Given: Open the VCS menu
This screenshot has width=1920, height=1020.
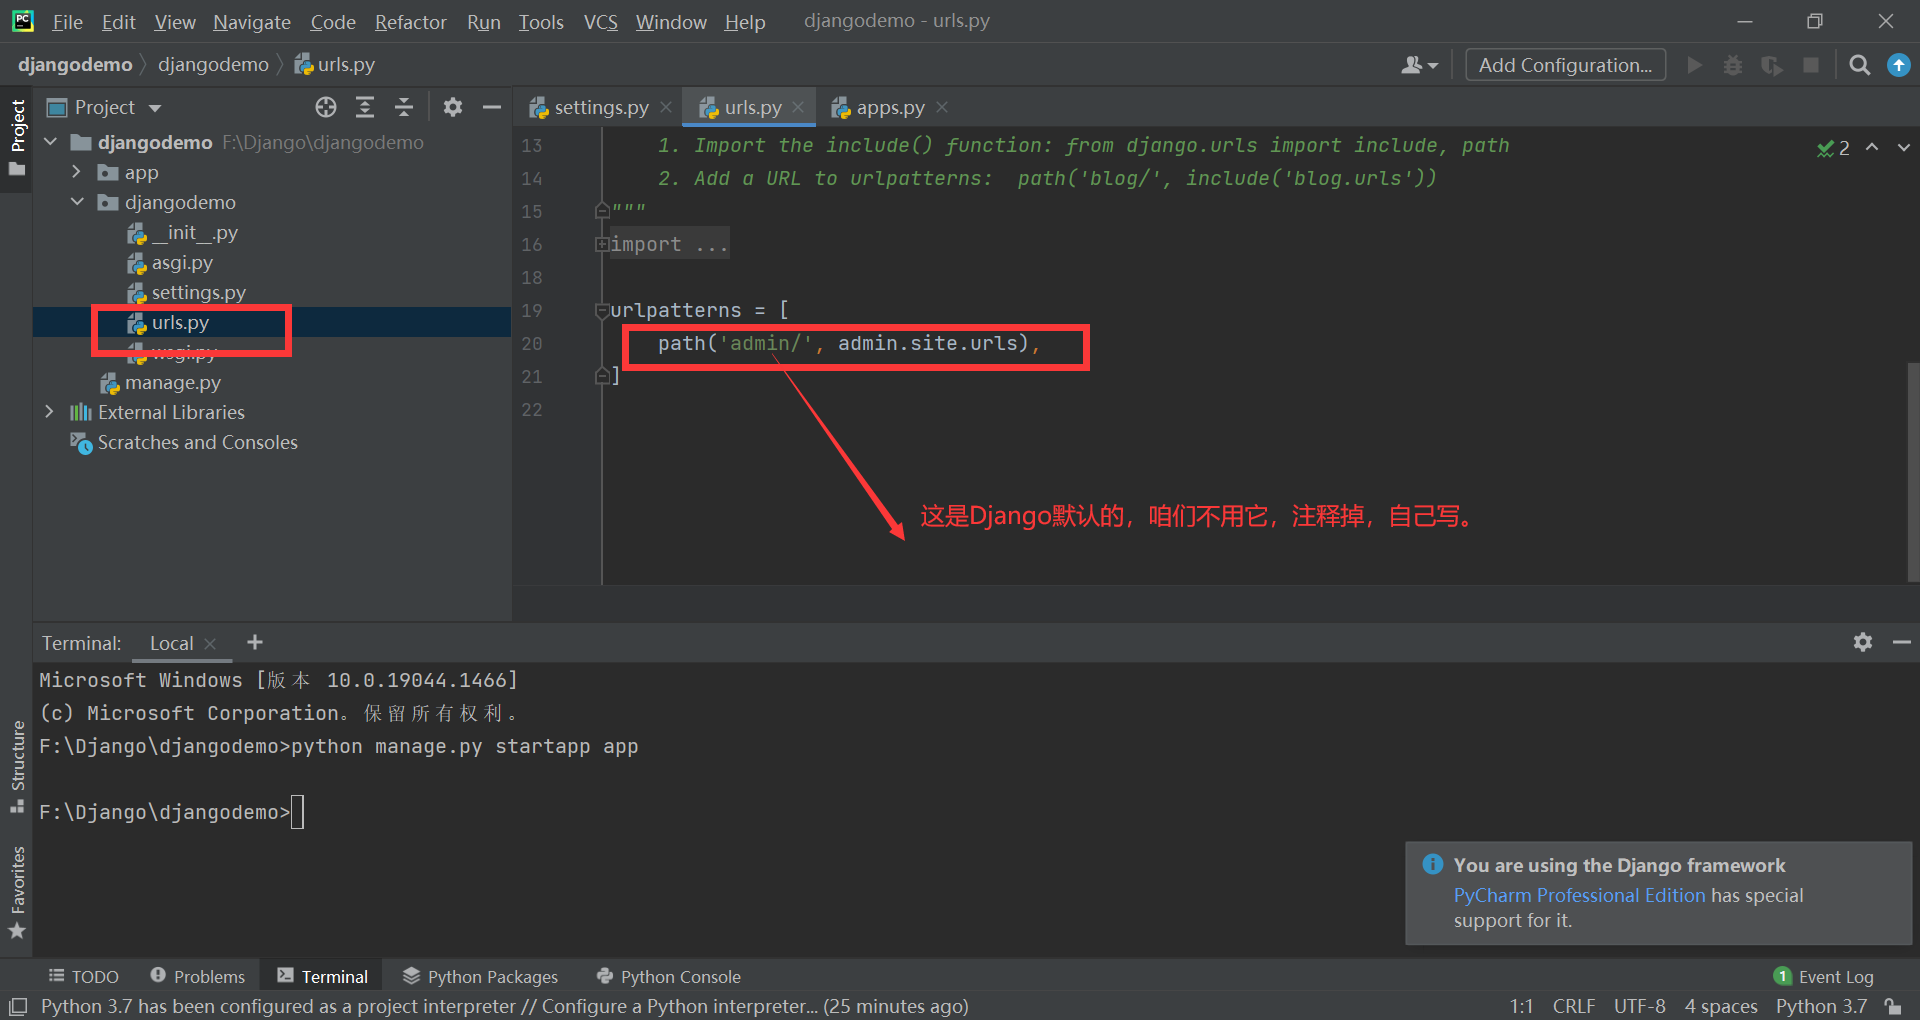Looking at the screenshot, I should pos(600,22).
